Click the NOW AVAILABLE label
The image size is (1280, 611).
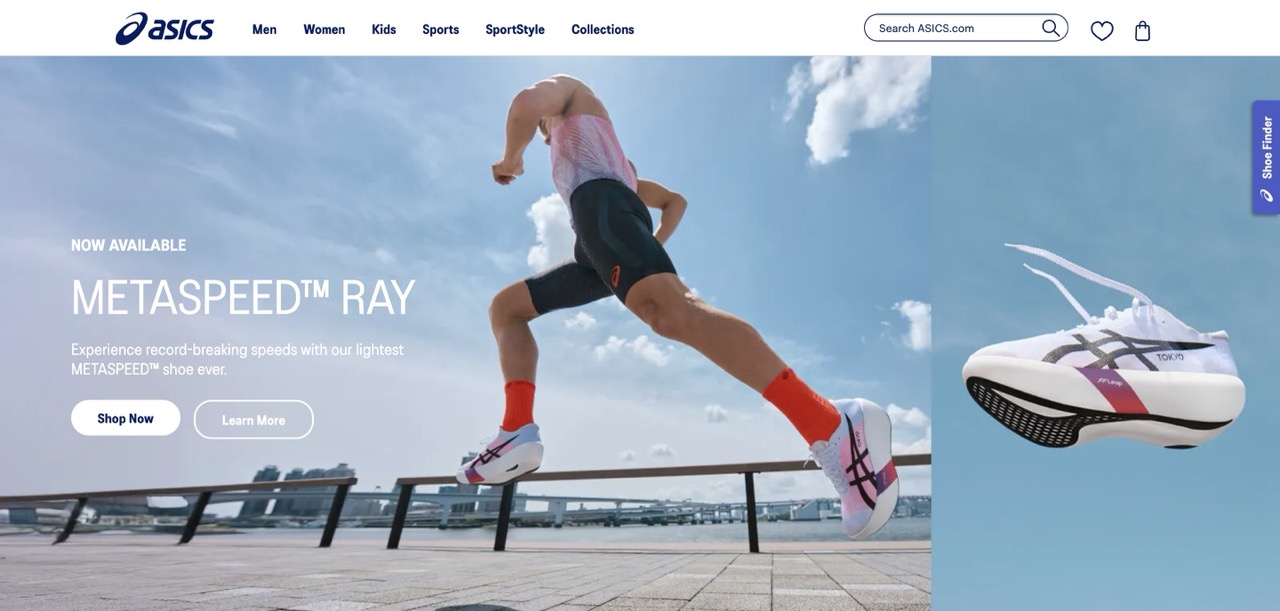[x=128, y=245]
